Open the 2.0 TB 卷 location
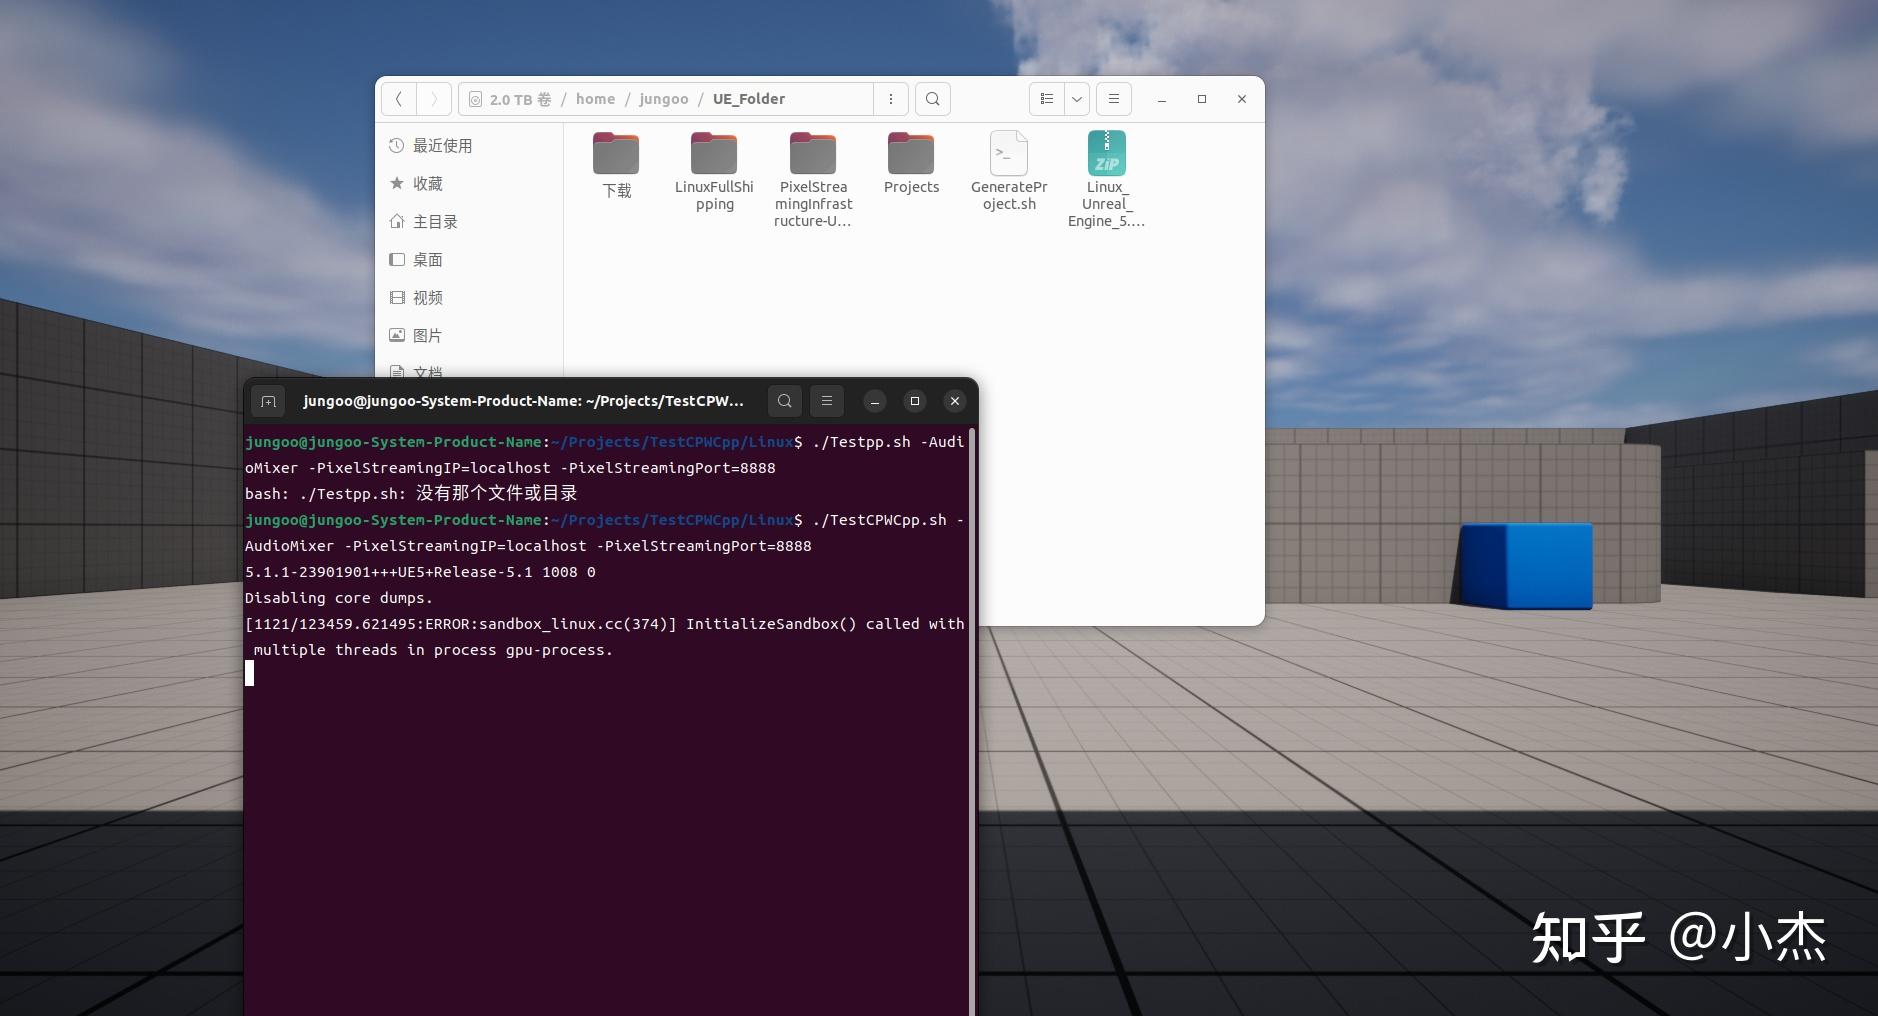1878x1016 pixels. pos(511,99)
